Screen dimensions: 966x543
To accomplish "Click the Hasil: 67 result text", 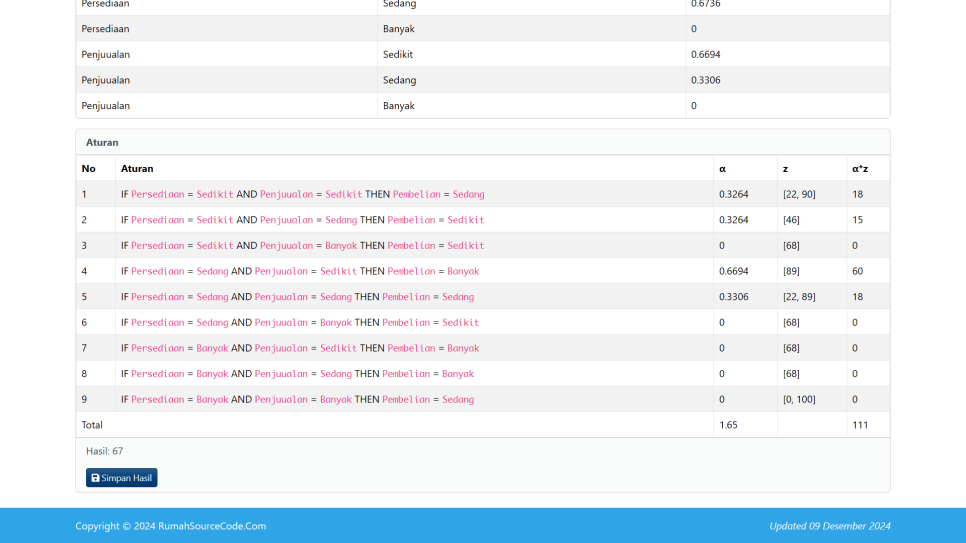I will [105, 451].
